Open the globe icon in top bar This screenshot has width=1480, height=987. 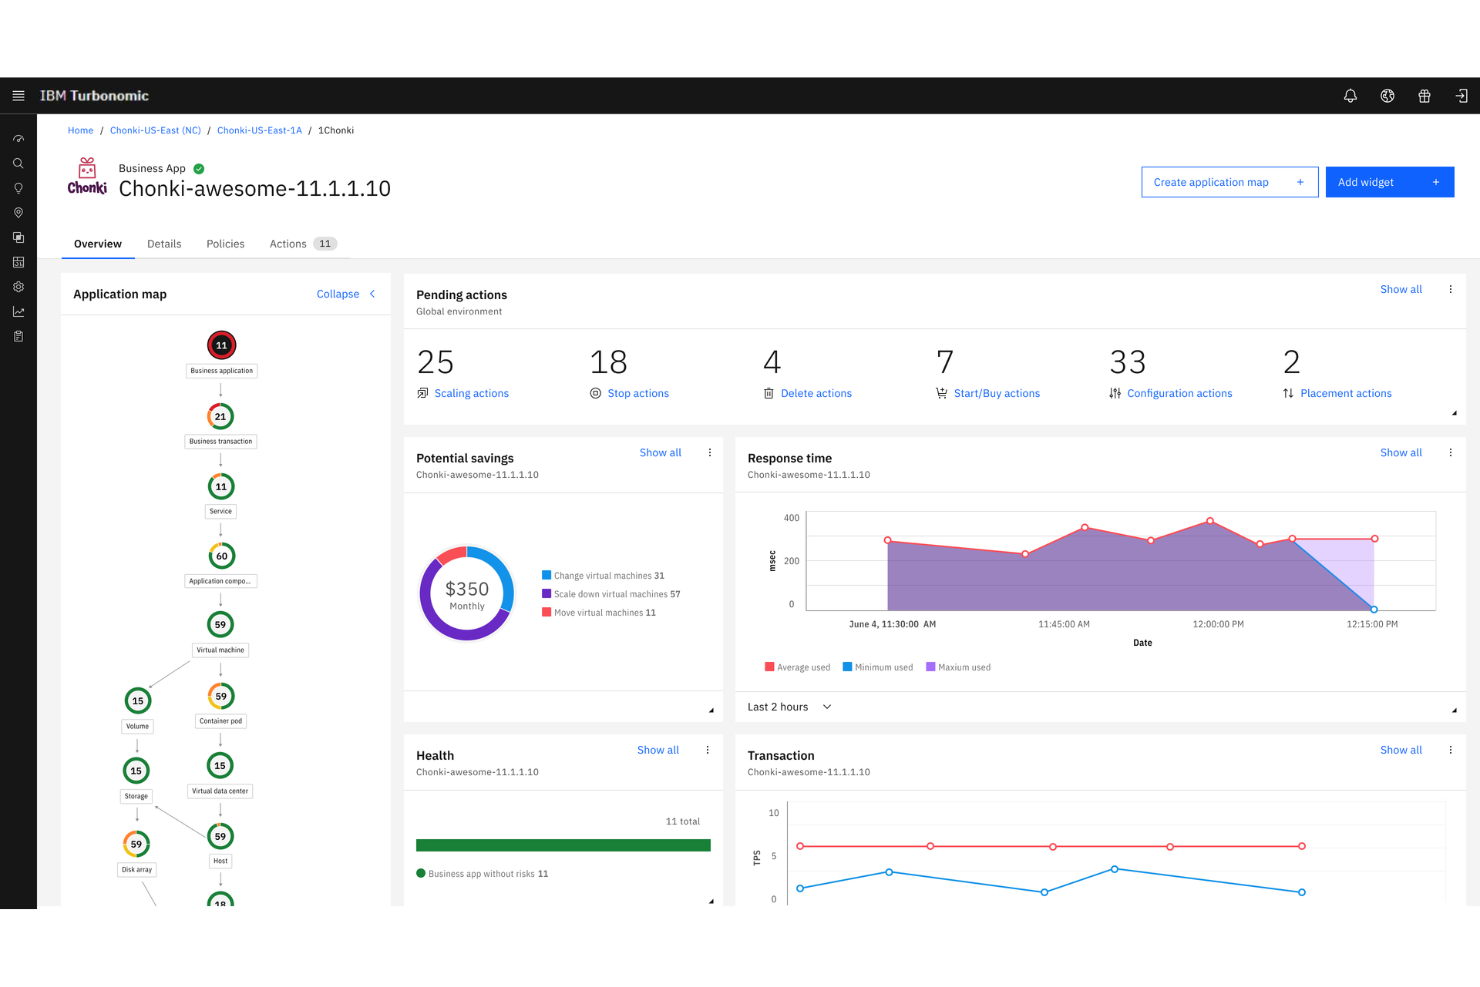click(x=1387, y=96)
